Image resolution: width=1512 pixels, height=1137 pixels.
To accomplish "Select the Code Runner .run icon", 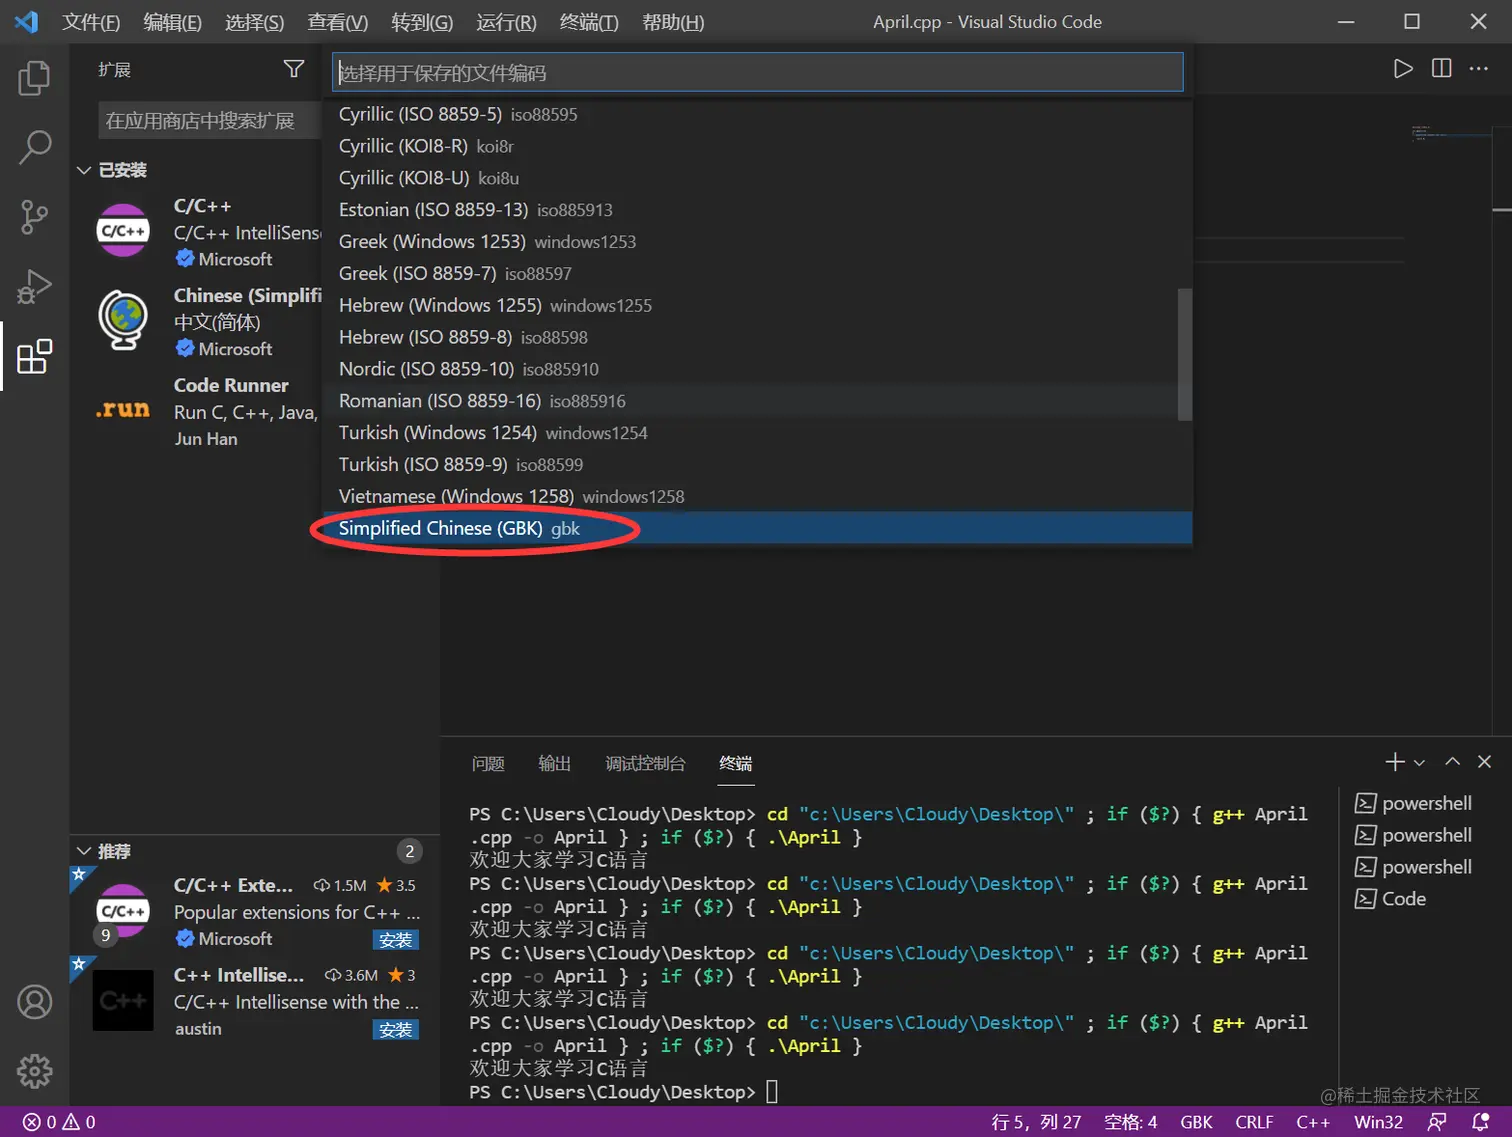I will (123, 410).
